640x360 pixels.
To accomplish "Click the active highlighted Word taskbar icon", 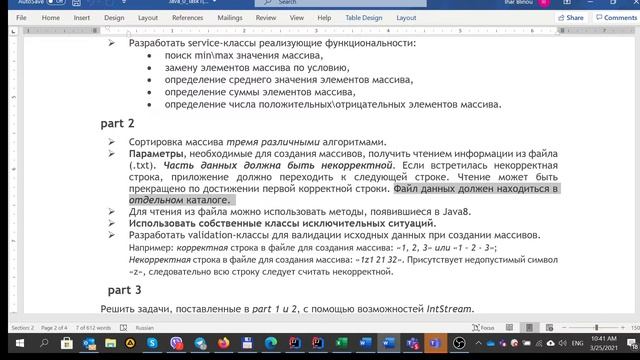I will point(389,343).
